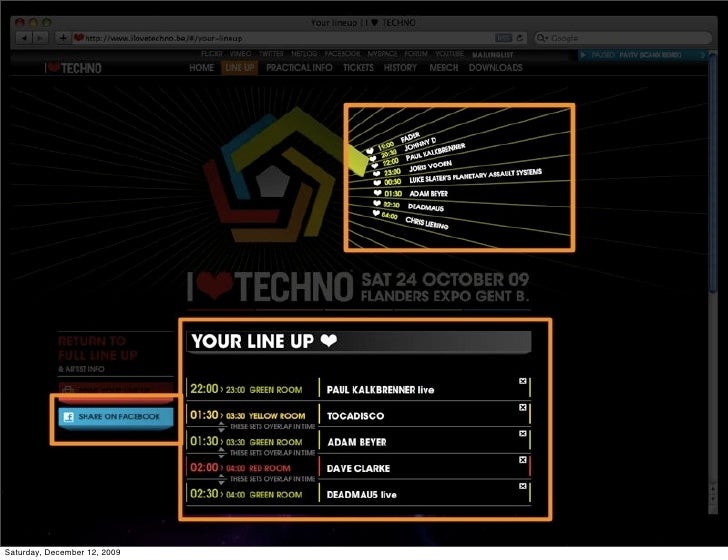Screen dimensions: 728x560
Task: Follow the MYSPACE link in top bar
Action: (383, 54)
